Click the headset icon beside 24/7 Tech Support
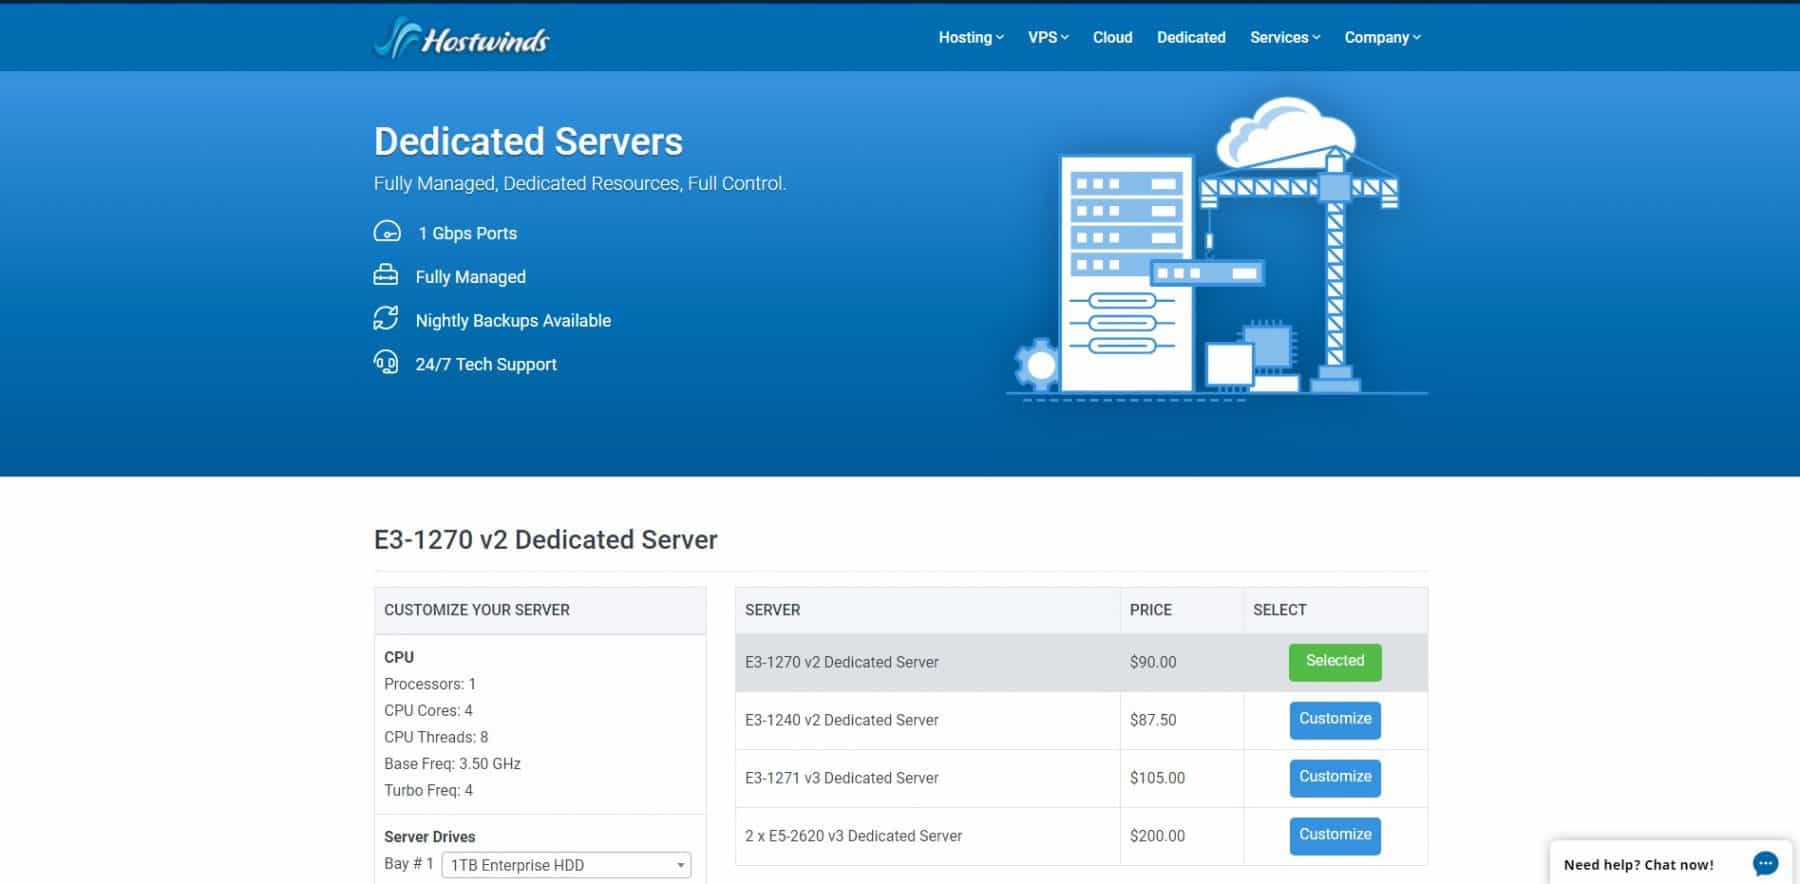 coord(385,362)
